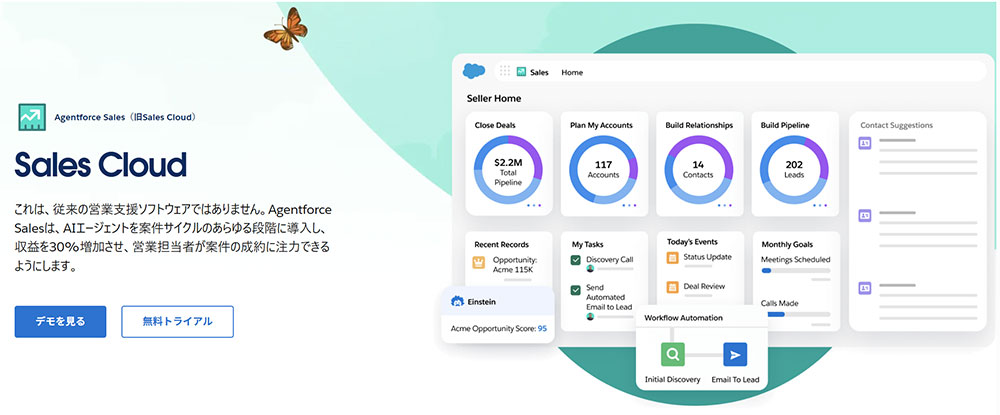Open the Home tab
The image size is (1000, 415).
pos(572,73)
